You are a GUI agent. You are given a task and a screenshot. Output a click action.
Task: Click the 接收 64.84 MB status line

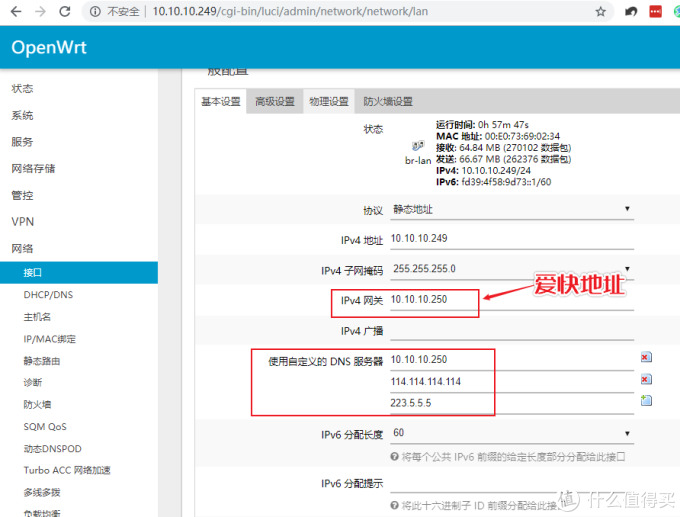coord(503,148)
